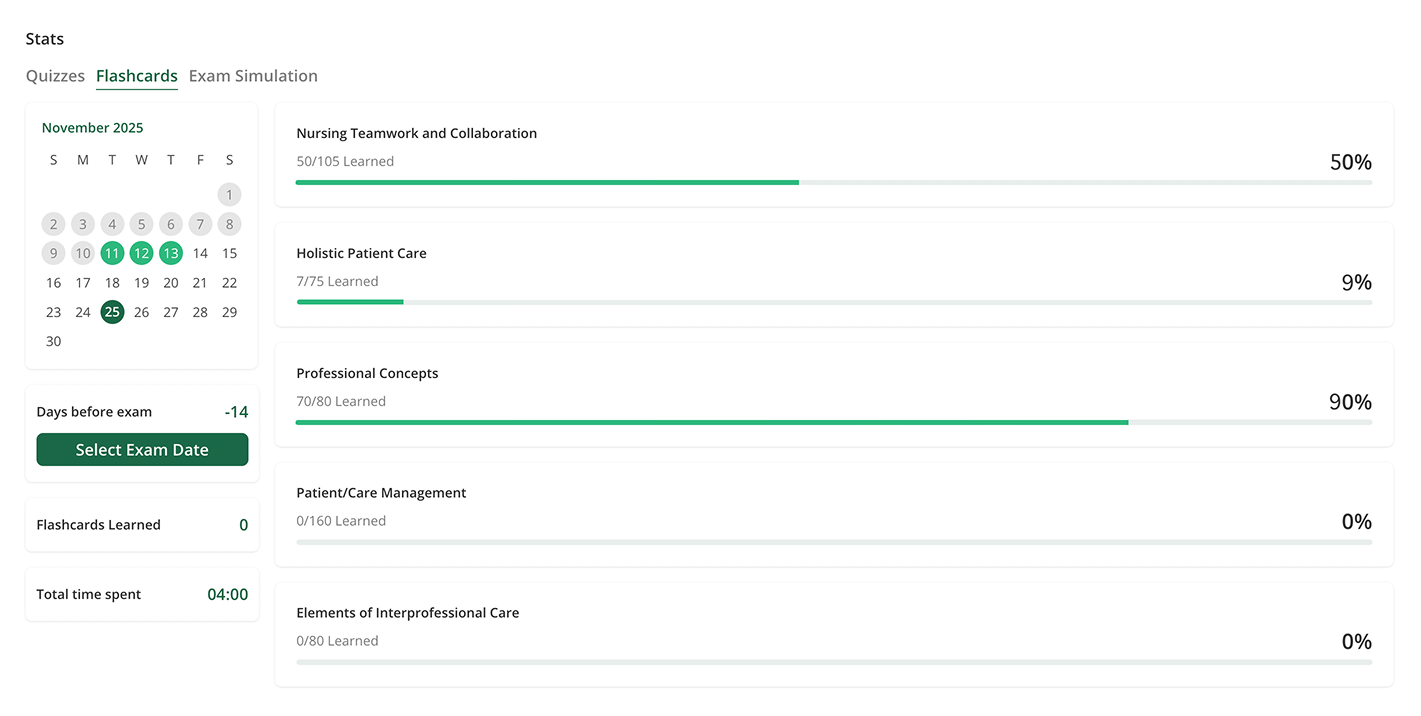Click the Professional Concepts progress bar
Screen dimensions: 1421x716
click(833, 422)
